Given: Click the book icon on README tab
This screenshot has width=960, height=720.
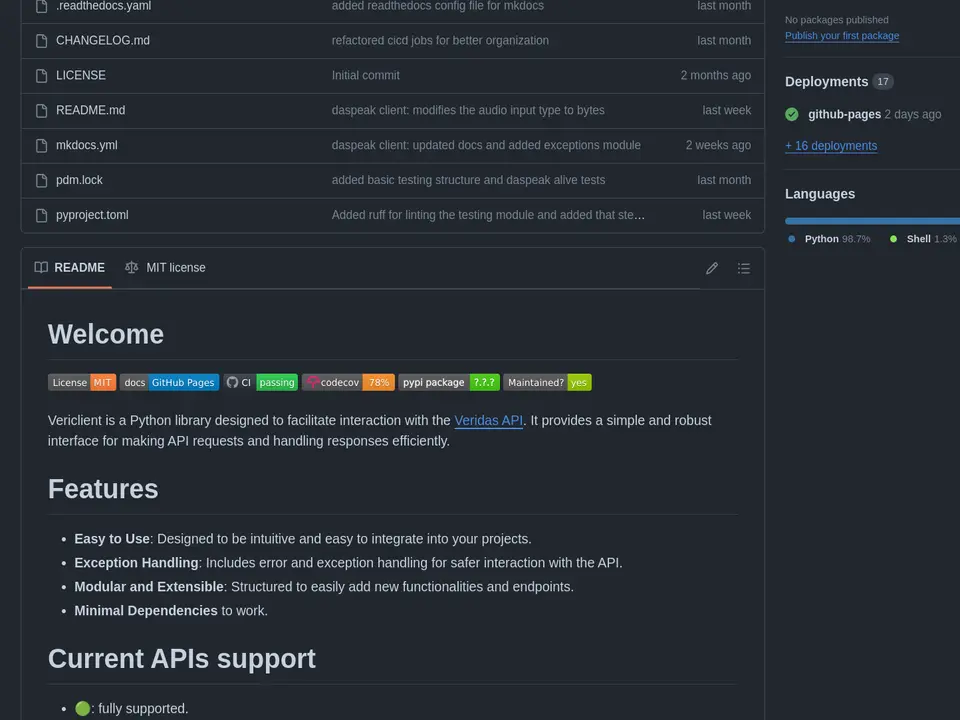Looking at the screenshot, I should 41,268.
